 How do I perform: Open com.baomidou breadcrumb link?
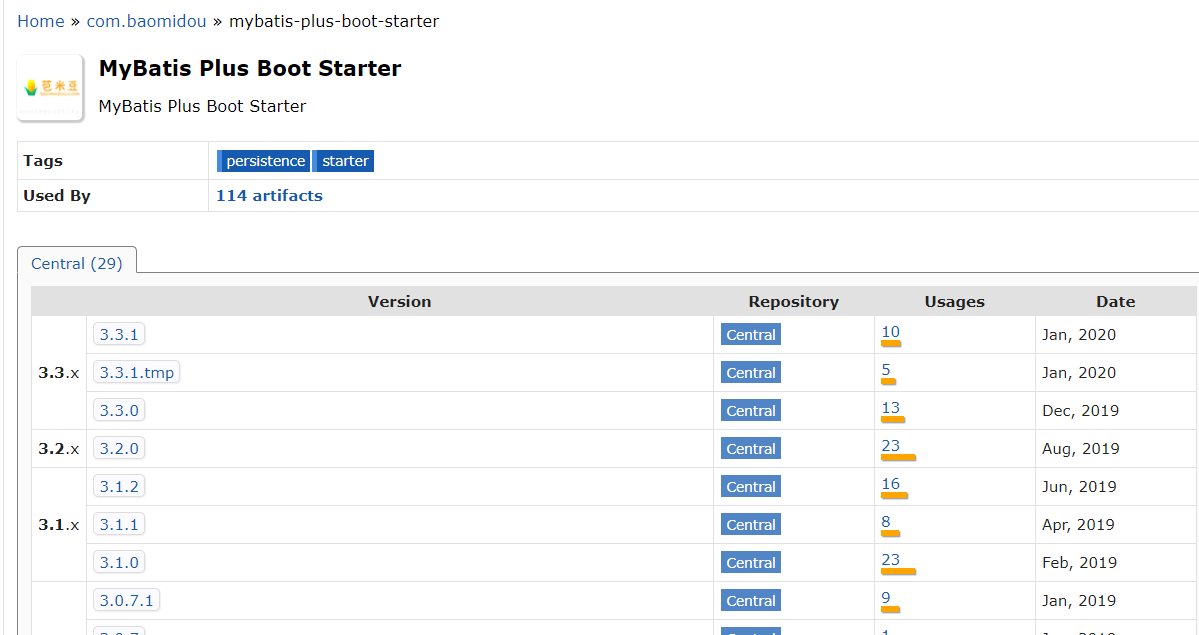(x=146, y=21)
